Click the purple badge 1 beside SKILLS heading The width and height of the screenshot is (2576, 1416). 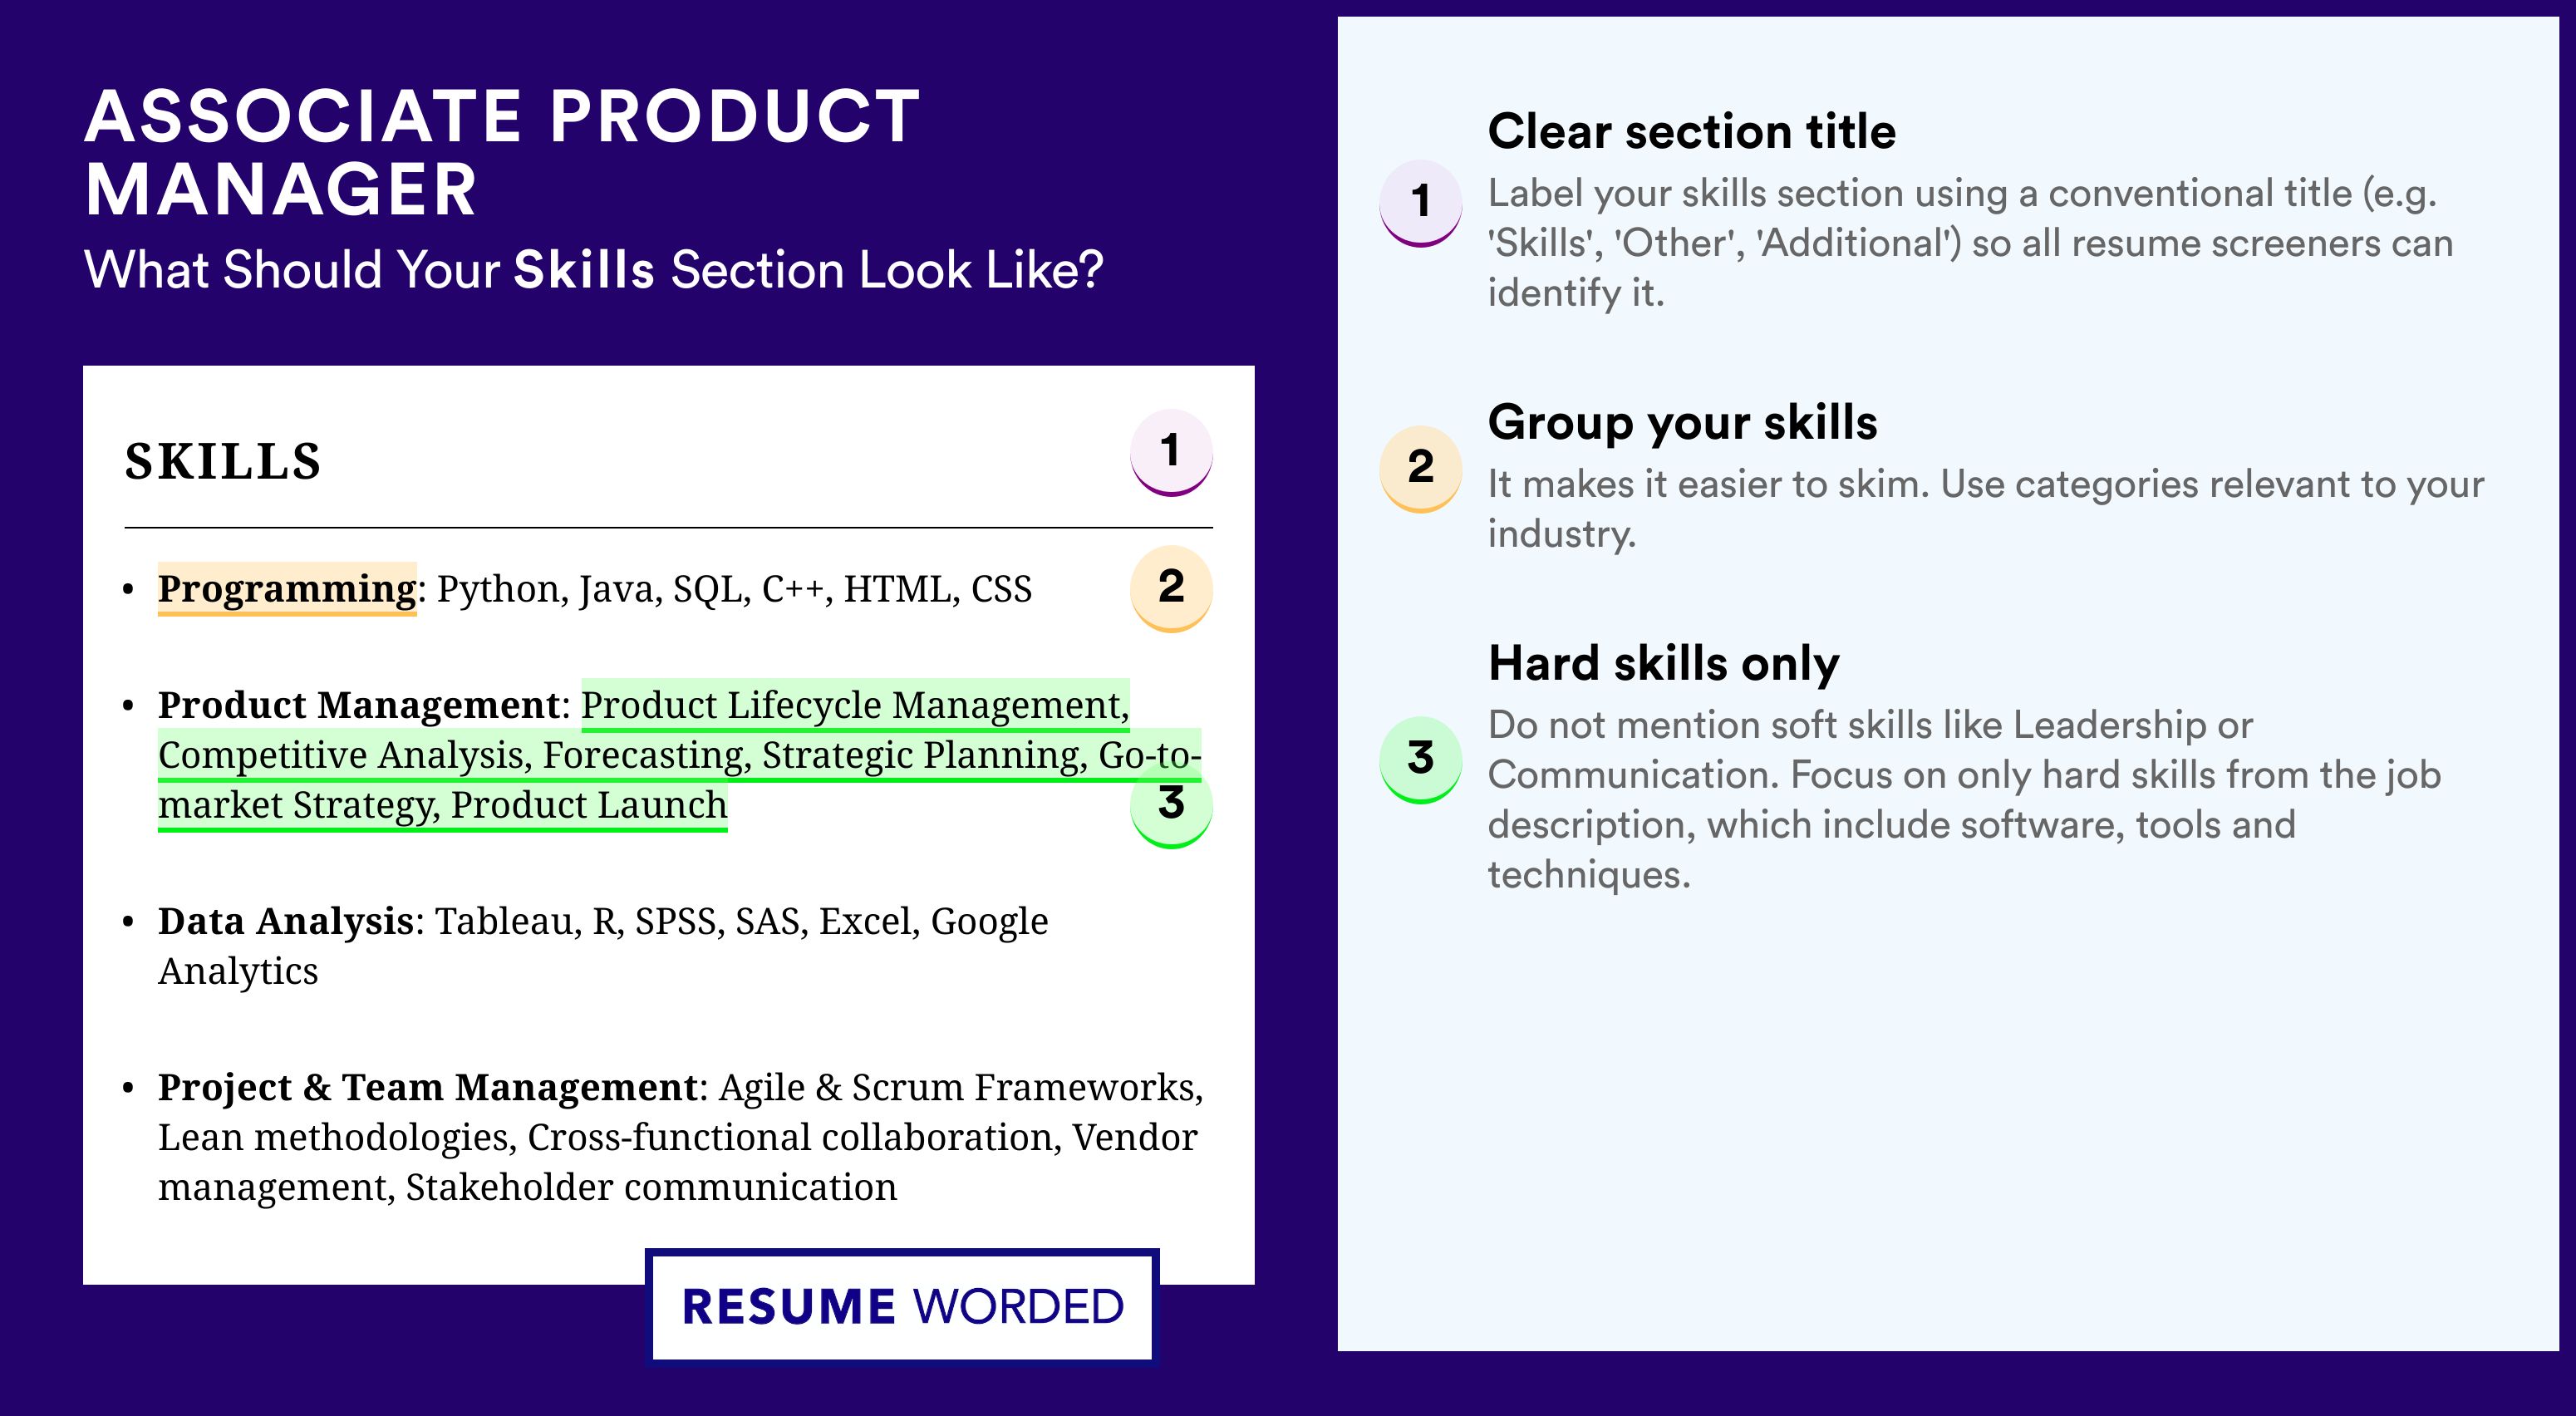pyautogui.click(x=1171, y=452)
